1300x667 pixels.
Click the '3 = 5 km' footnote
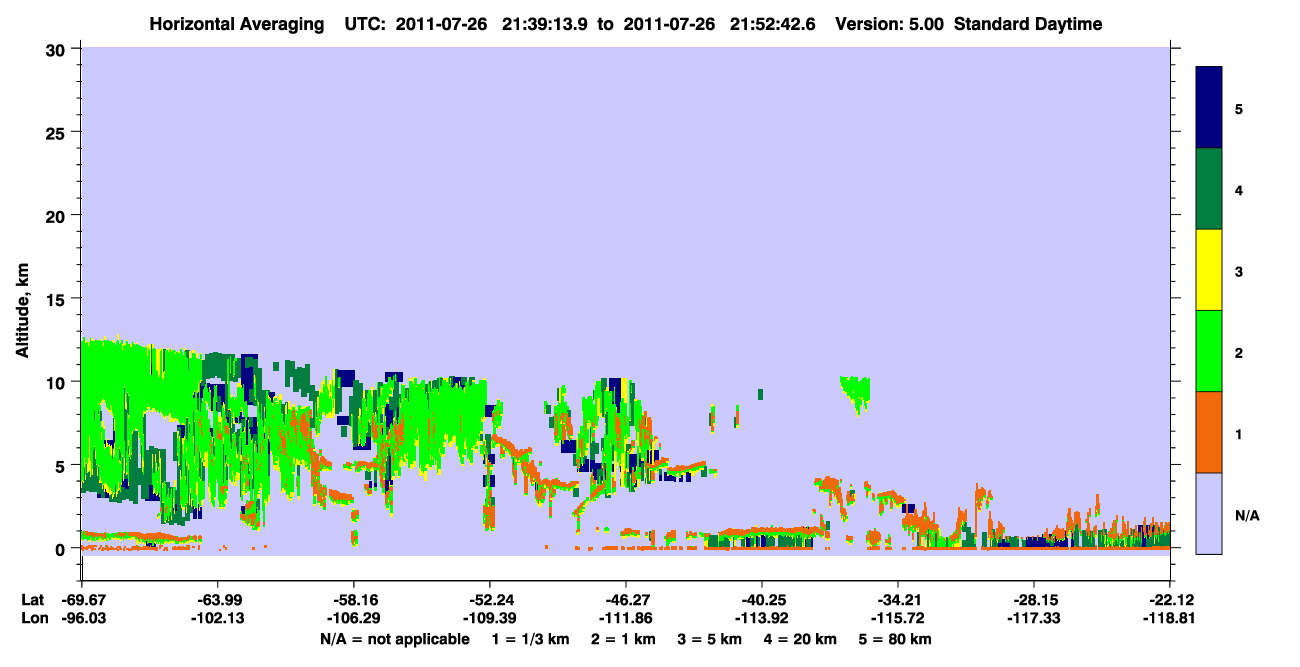710,639
